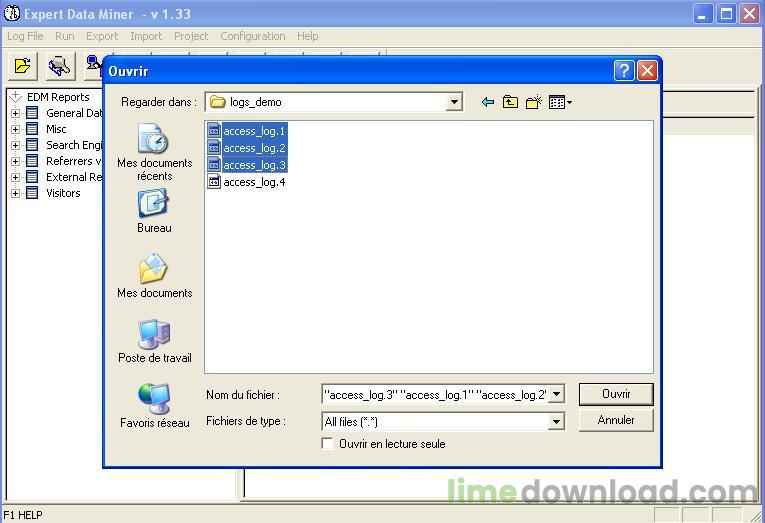Open Mes documents récents shortcut
765x523 pixels.
pyautogui.click(x=154, y=152)
